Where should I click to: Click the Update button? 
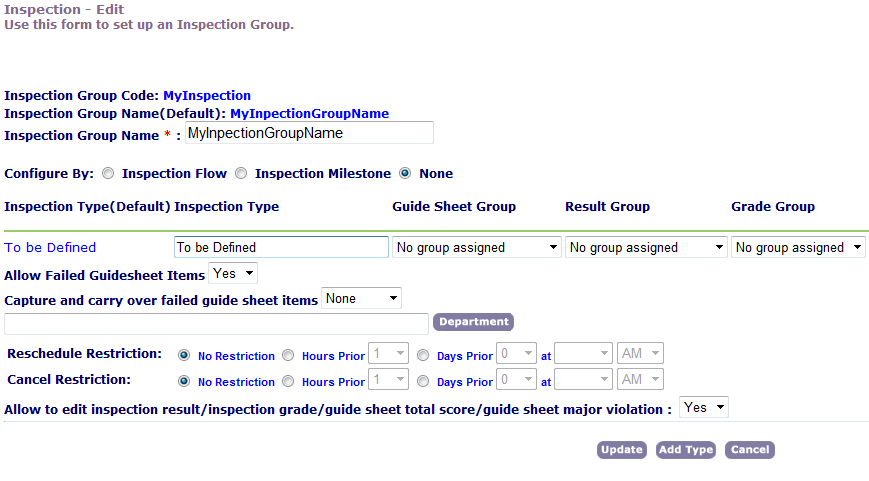(x=622, y=450)
